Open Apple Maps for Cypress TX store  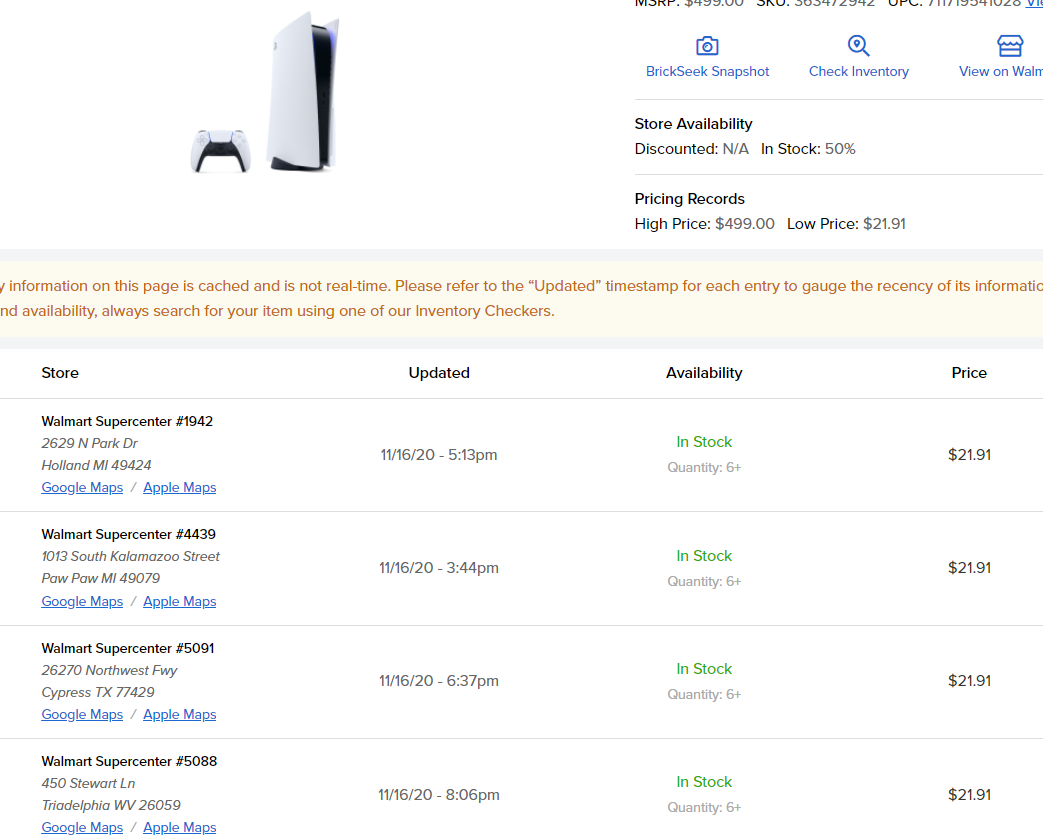pyautogui.click(x=179, y=714)
